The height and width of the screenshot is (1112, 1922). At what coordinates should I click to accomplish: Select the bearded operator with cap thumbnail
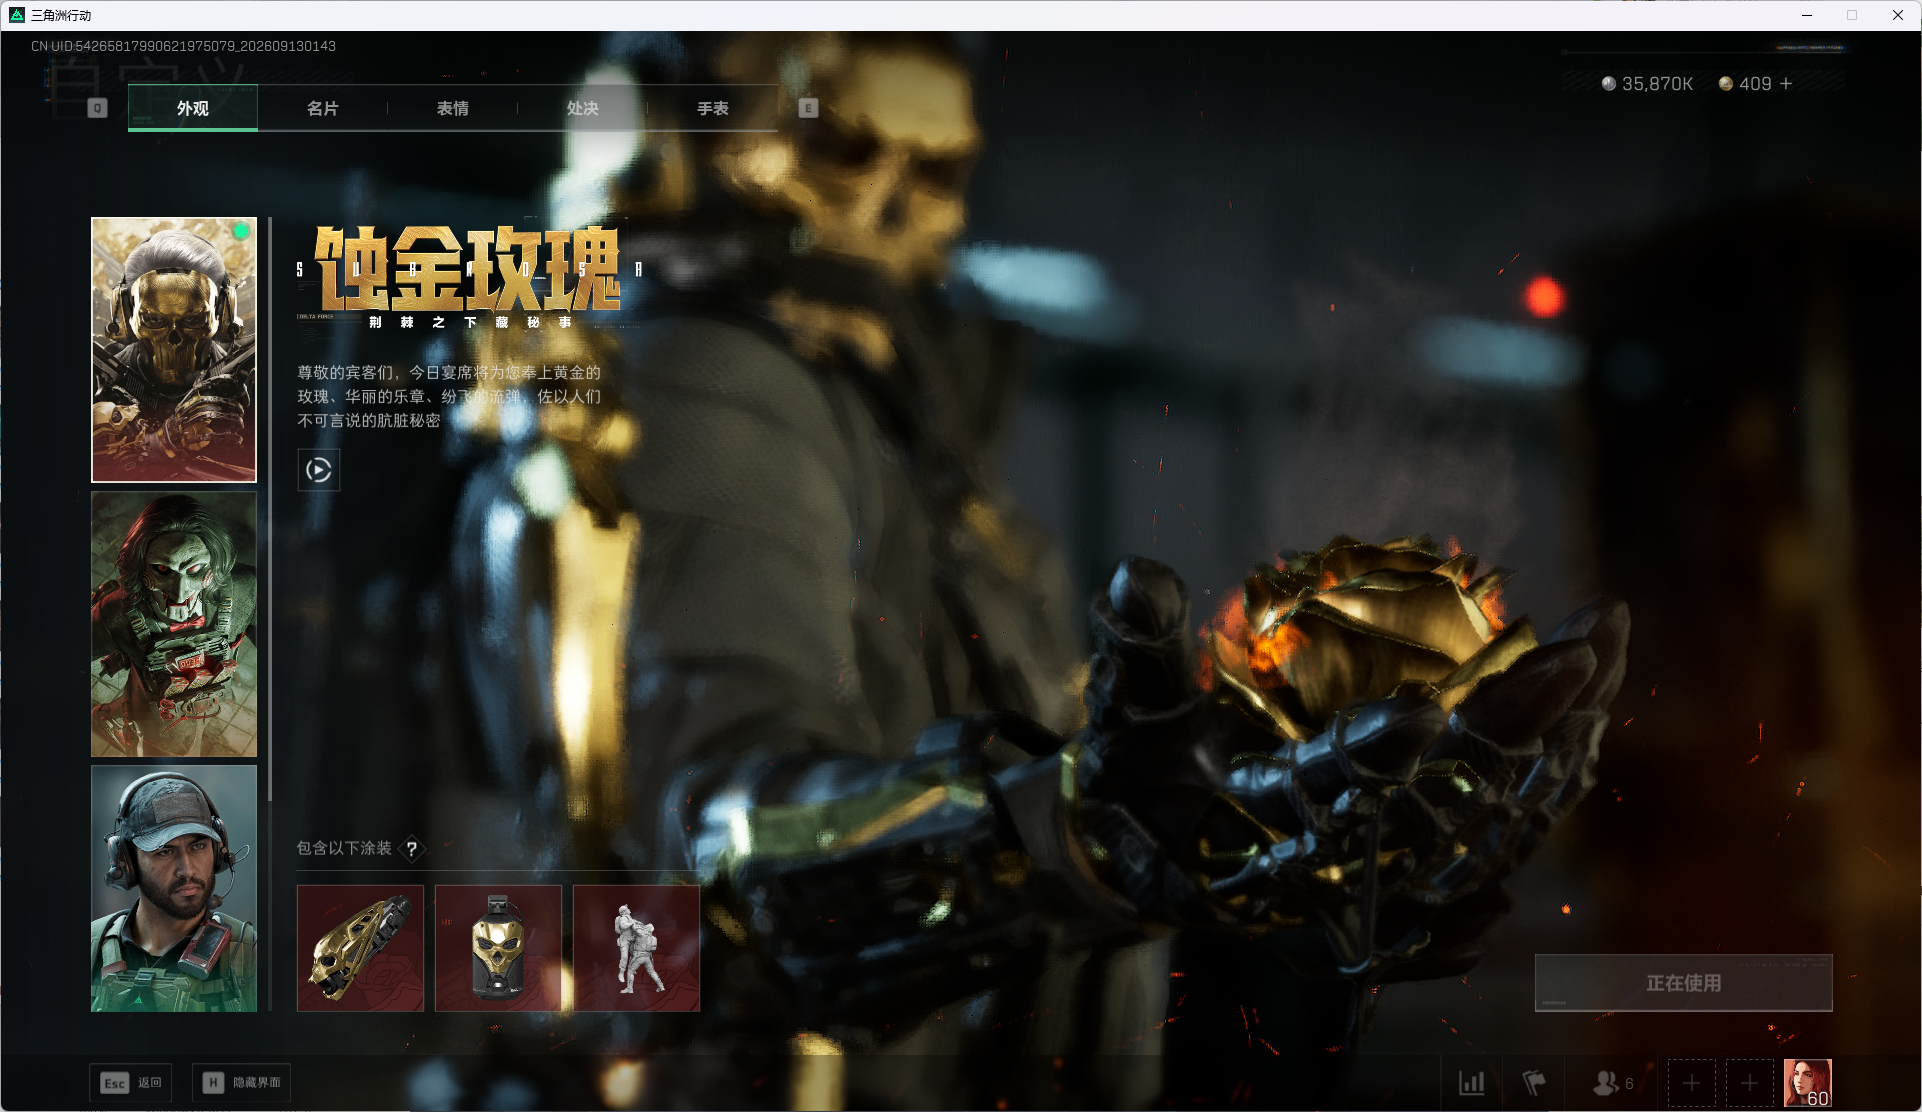pyautogui.click(x=174, y=888)
